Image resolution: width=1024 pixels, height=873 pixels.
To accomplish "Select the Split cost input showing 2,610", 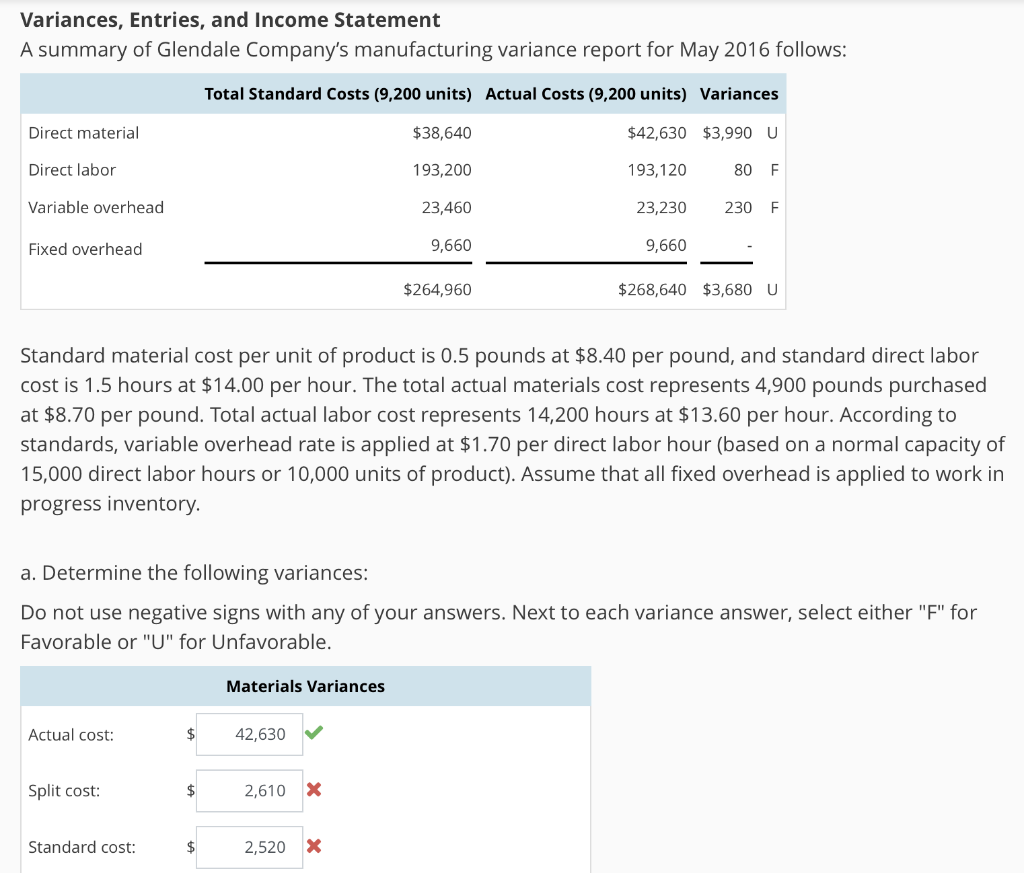I will [250, 790].
